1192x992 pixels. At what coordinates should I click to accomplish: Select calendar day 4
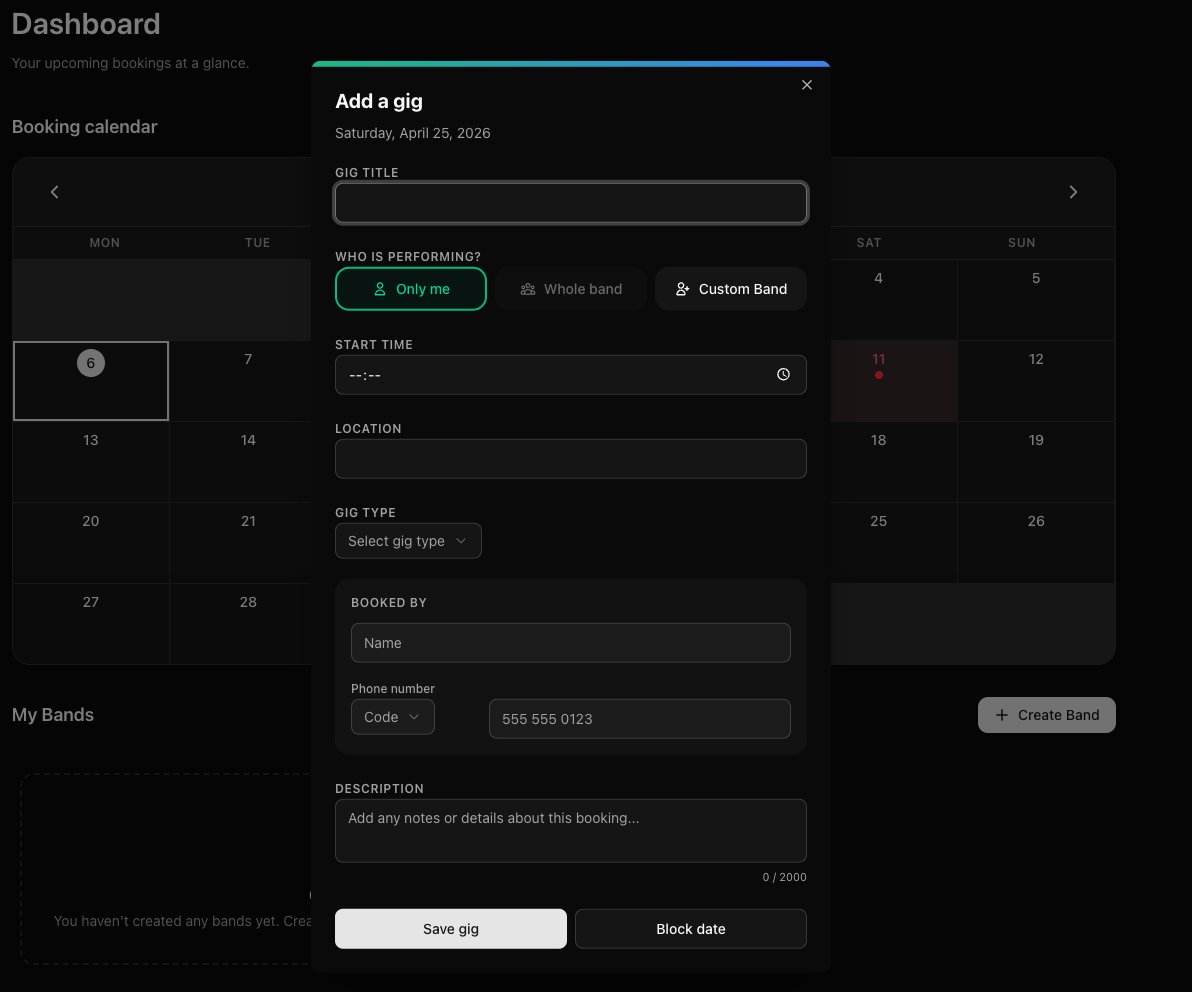coord(893,300)
